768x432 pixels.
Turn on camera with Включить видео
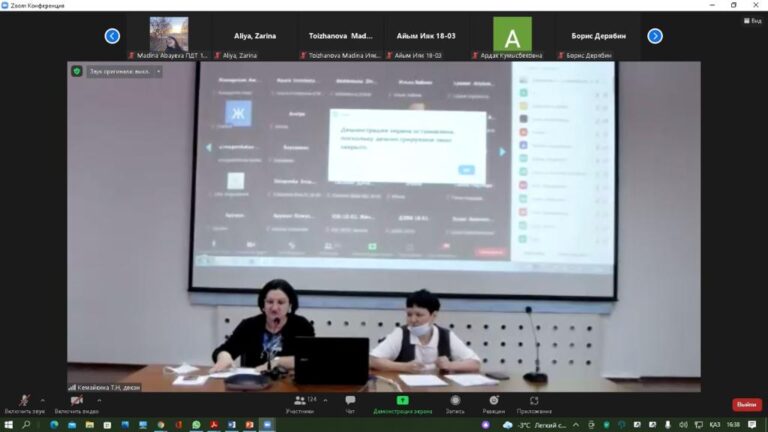(x=76, y=401)
